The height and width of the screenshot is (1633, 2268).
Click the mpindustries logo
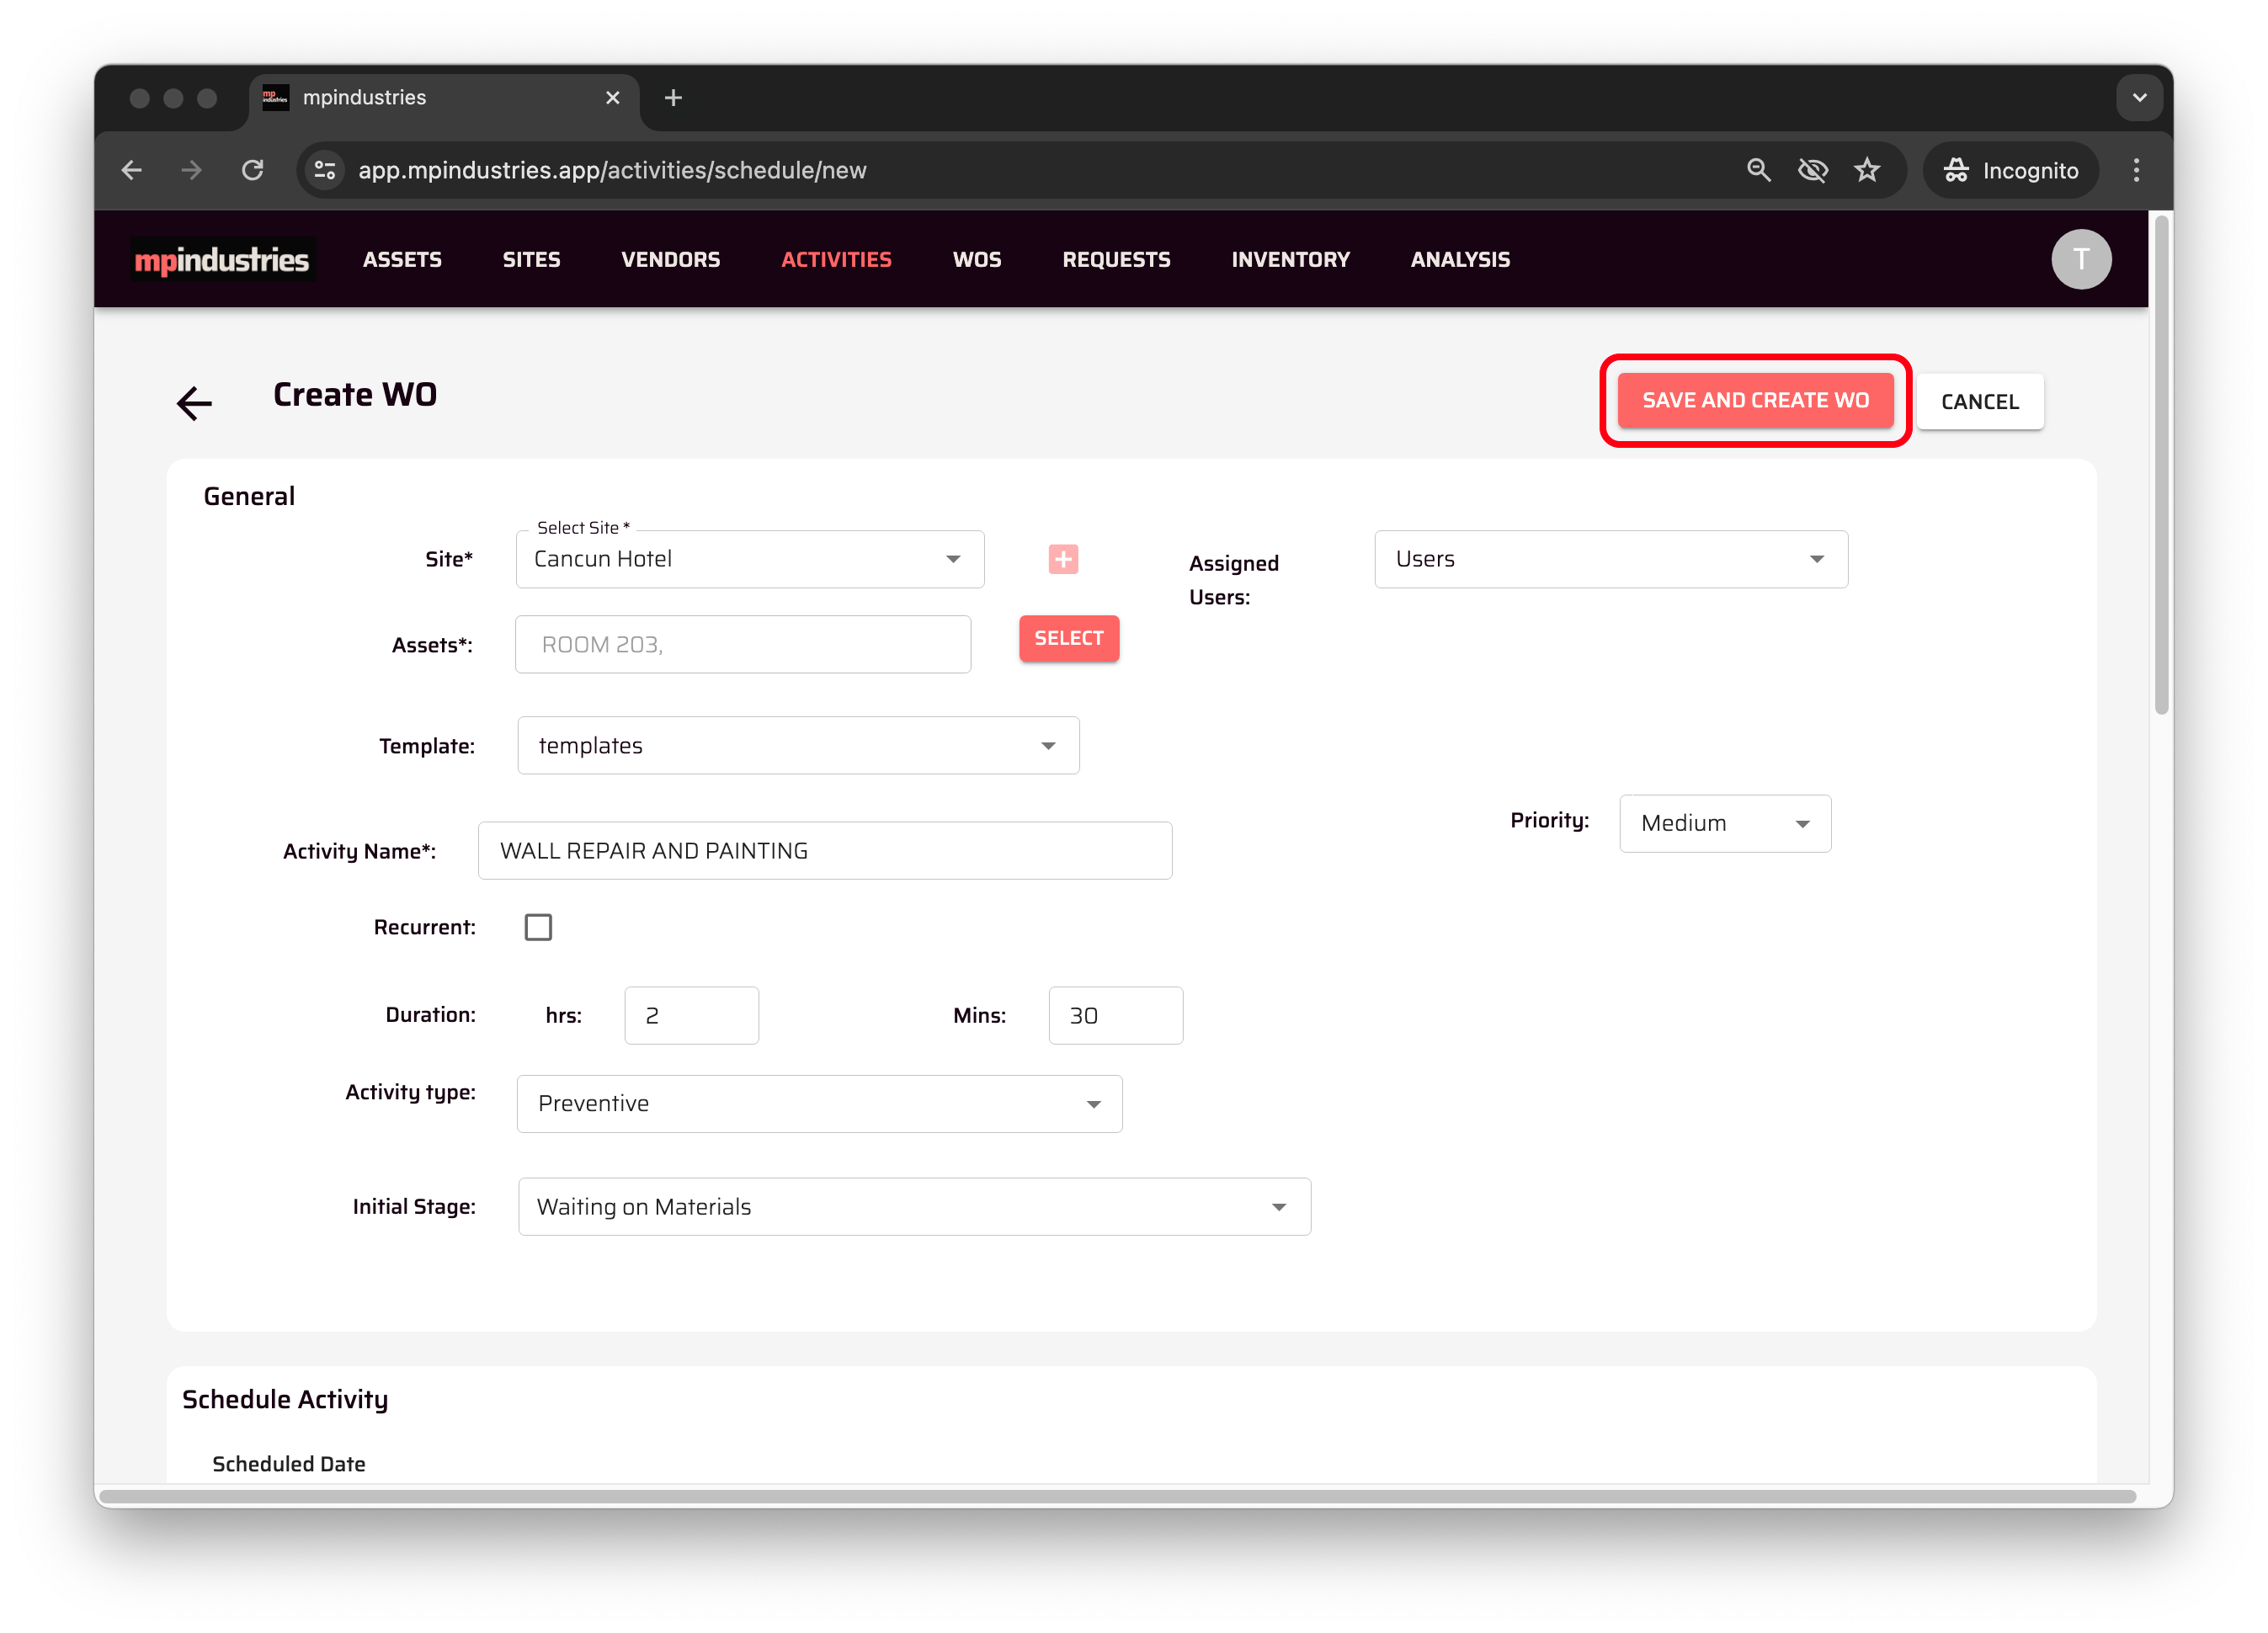pyautogui.click(x=222, y=260)
